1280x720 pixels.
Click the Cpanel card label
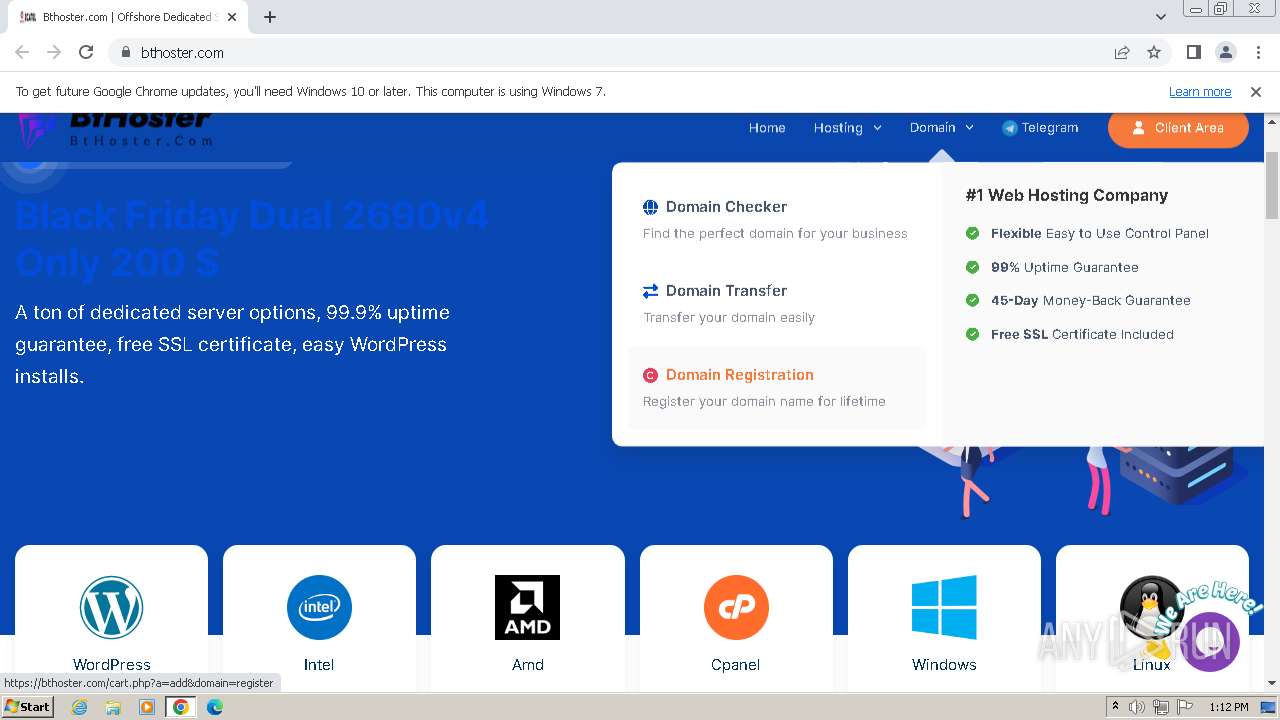[x=736, y=664]
